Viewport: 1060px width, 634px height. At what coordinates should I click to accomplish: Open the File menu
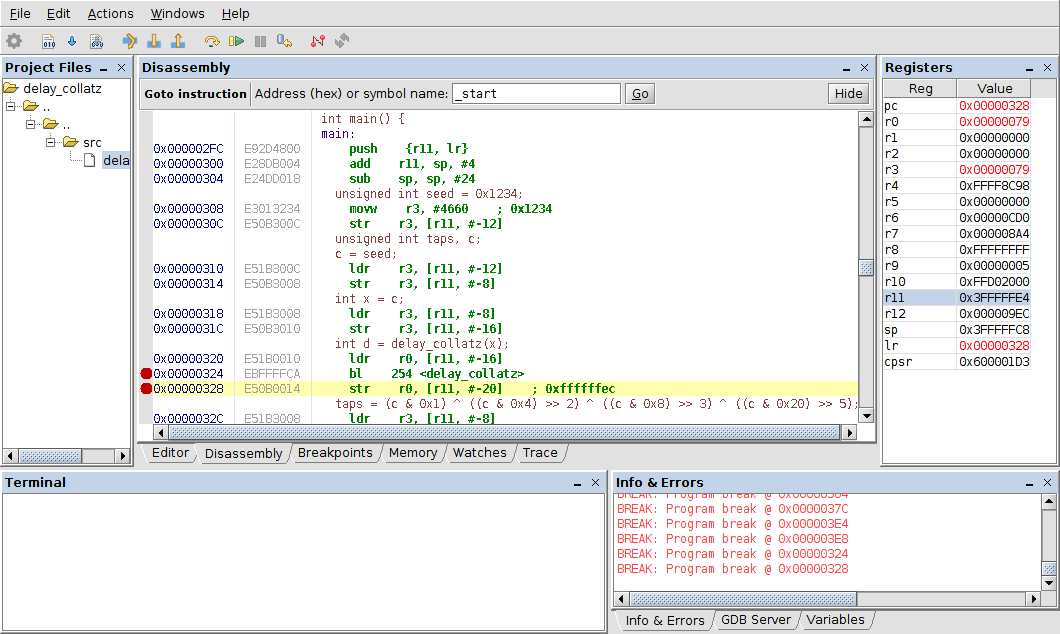[20, 14]
